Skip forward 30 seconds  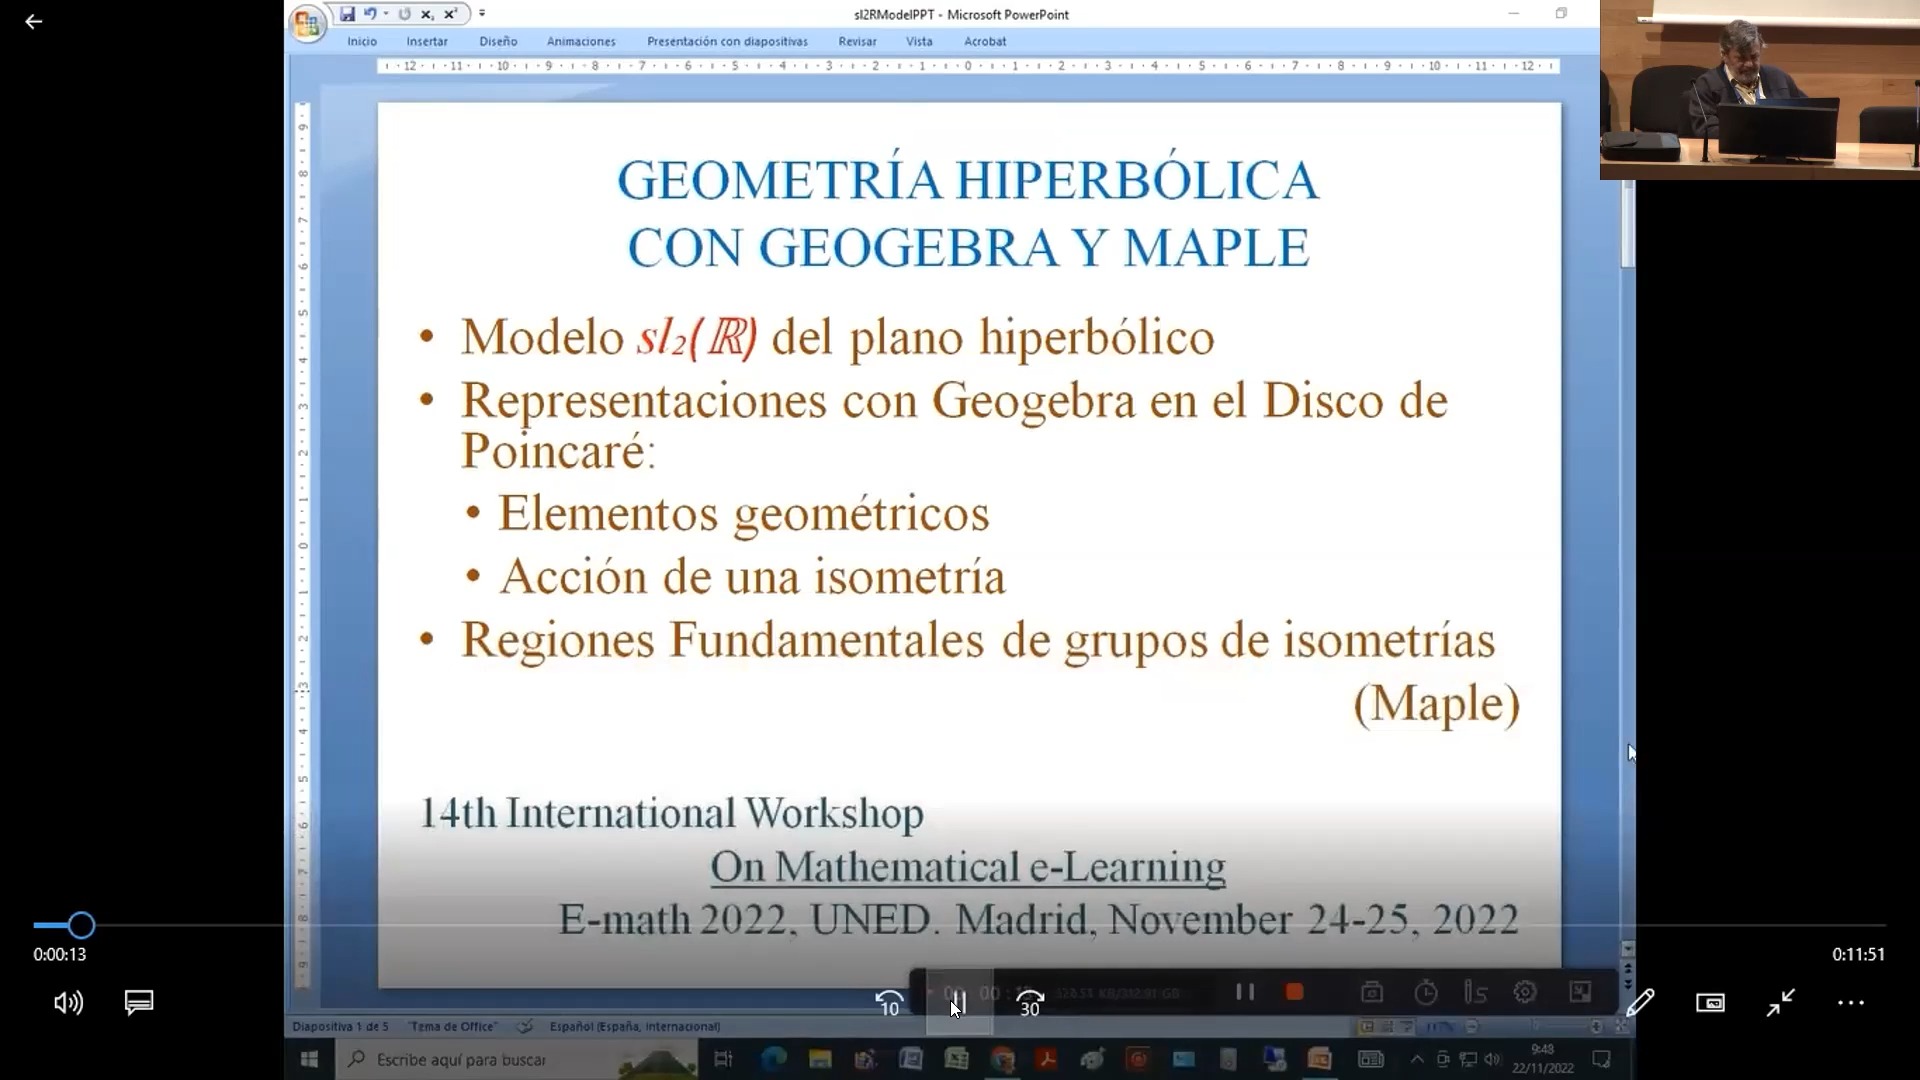1029,1003
